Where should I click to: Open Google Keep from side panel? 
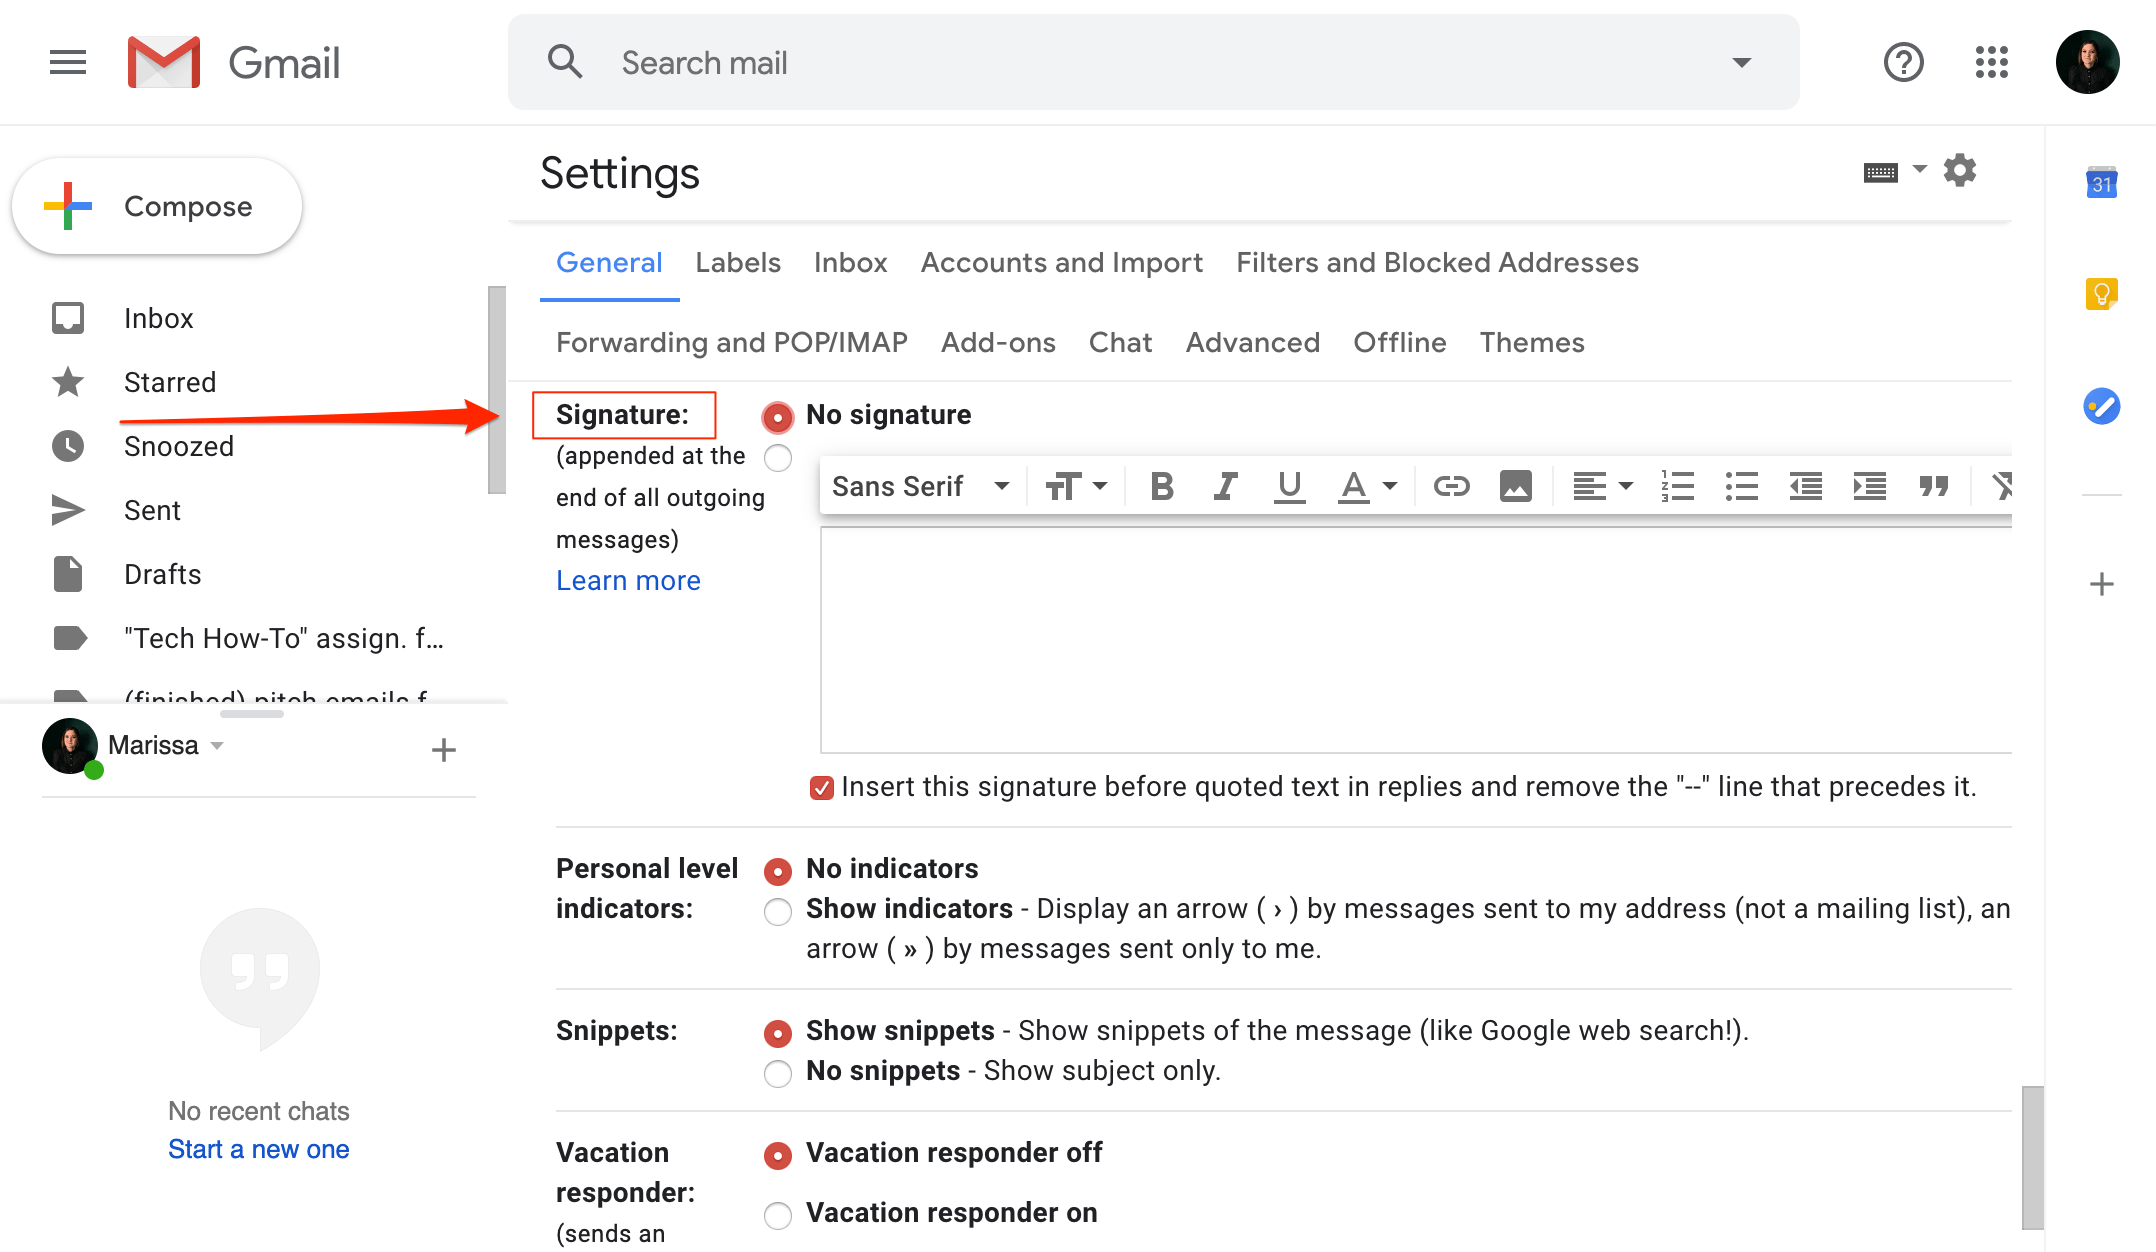(2101, 294)
